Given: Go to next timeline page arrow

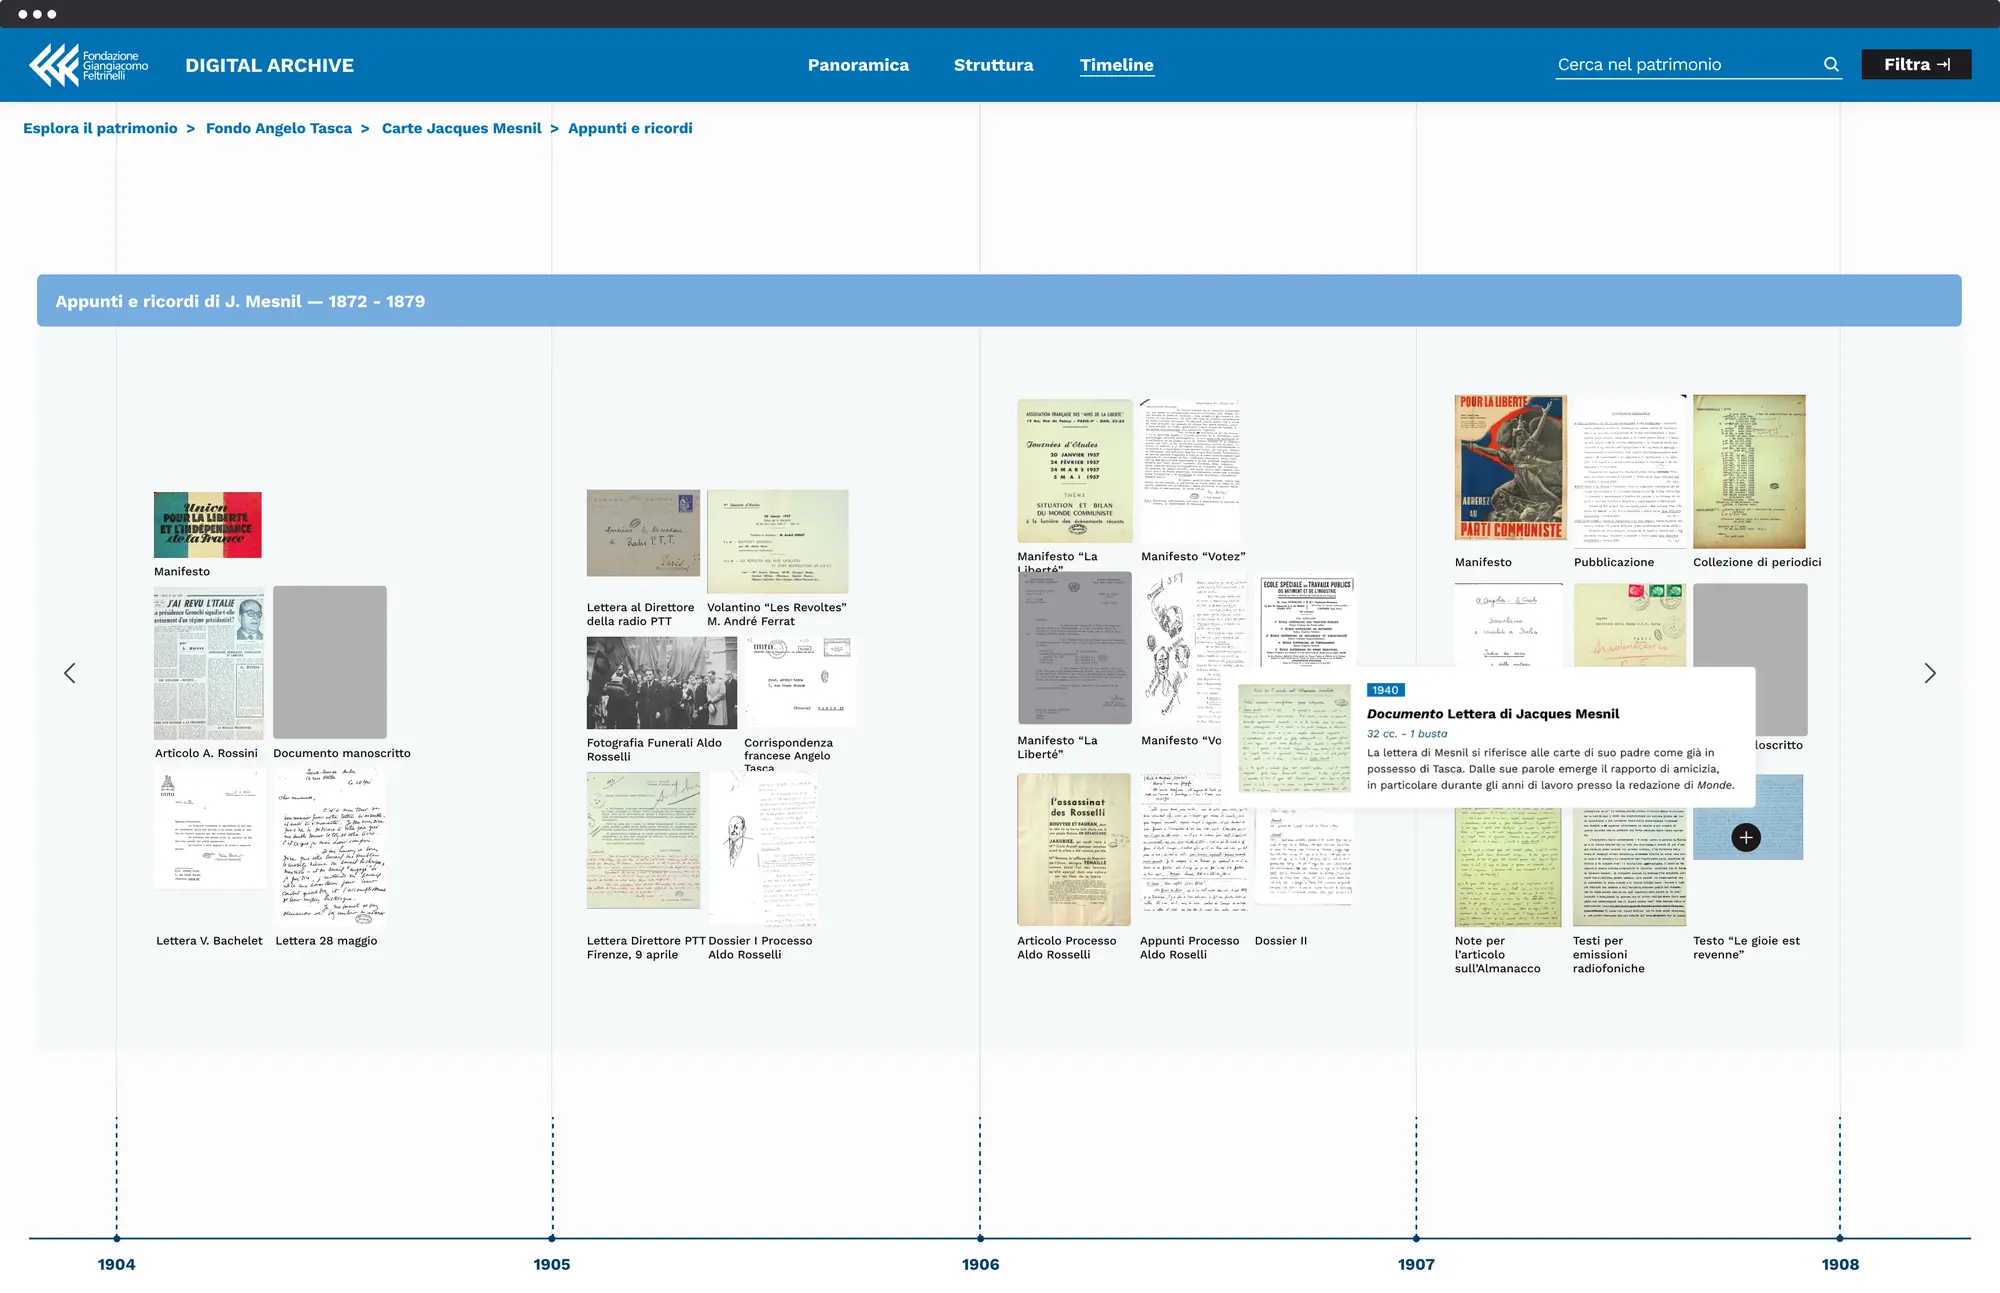Looking at the screenshot, I should click(1930, 673).
